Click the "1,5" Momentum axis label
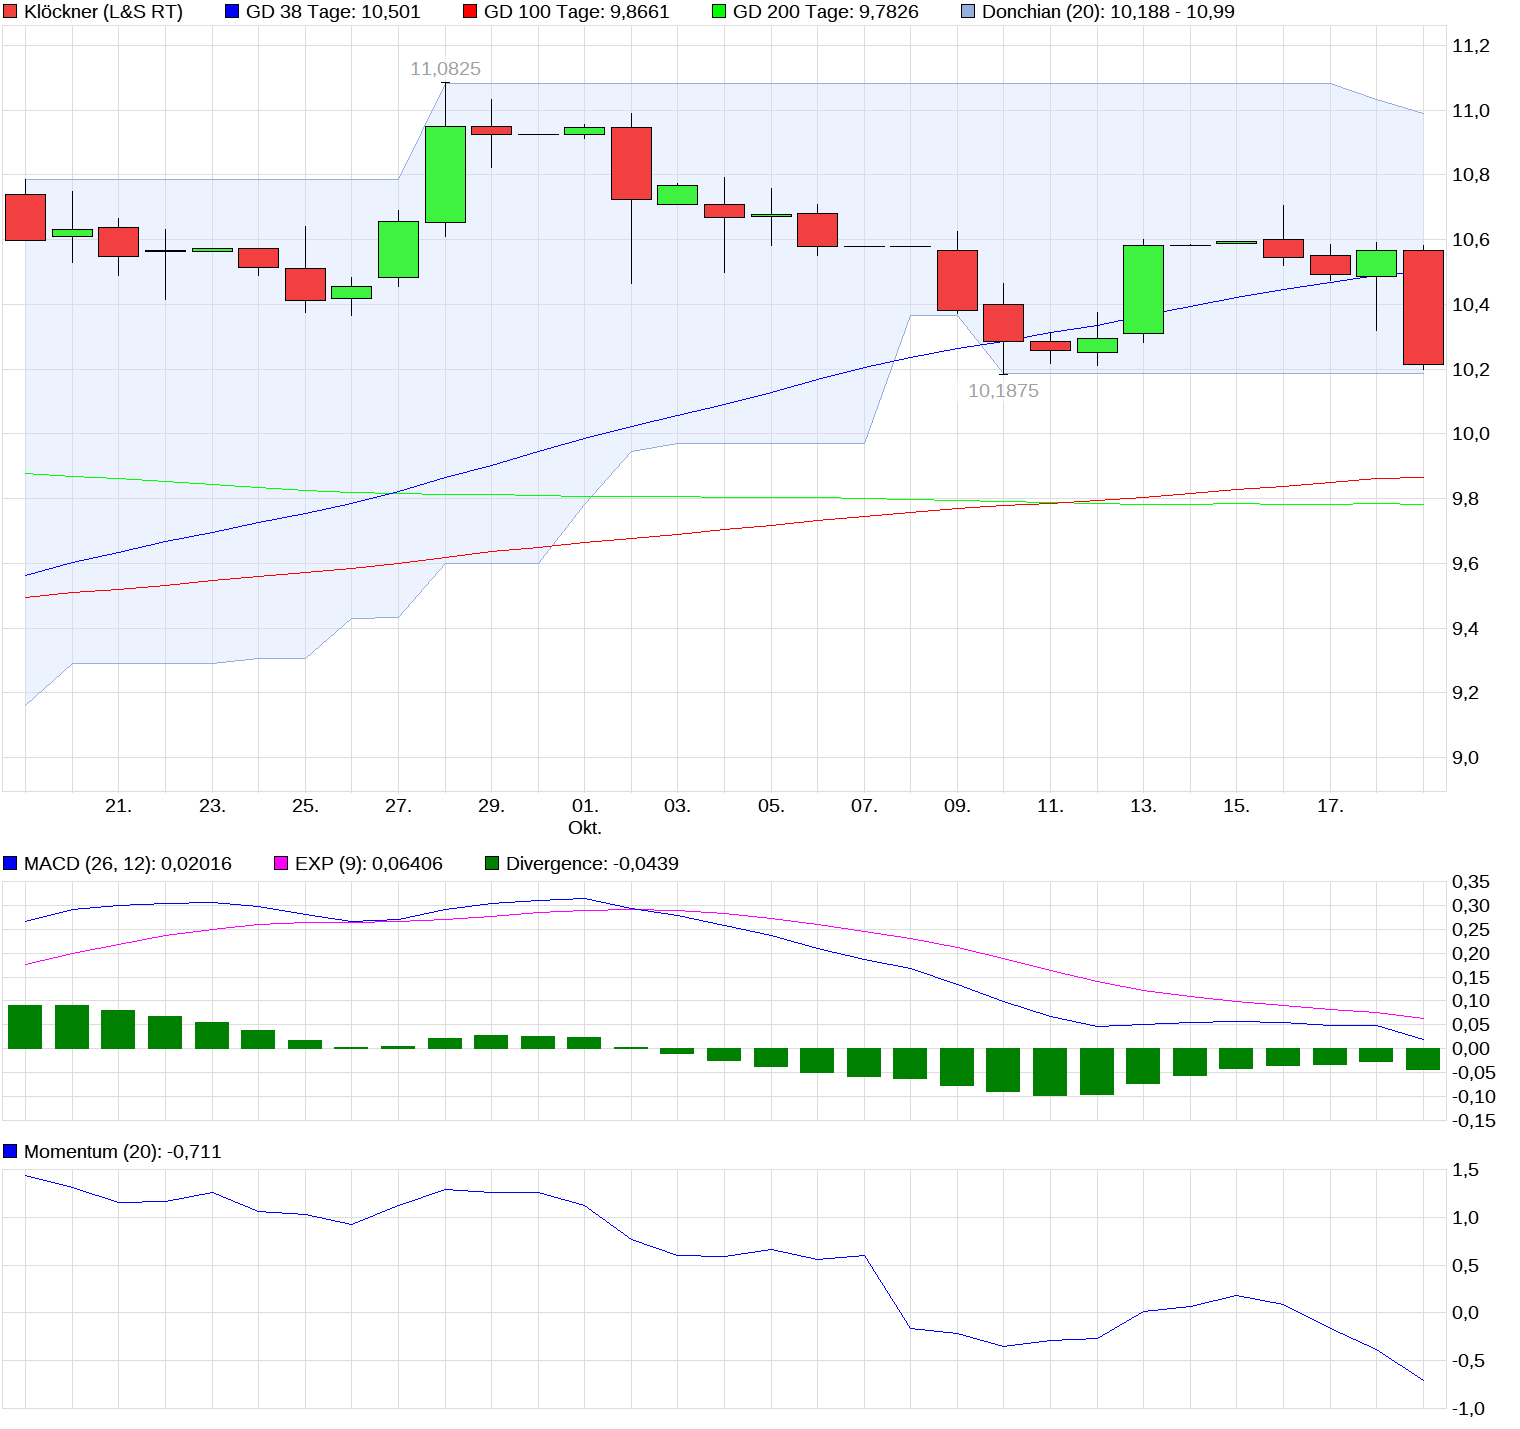Image resolution: width=1520 pixels, height=1429 pixels. coord(1465,1170)
